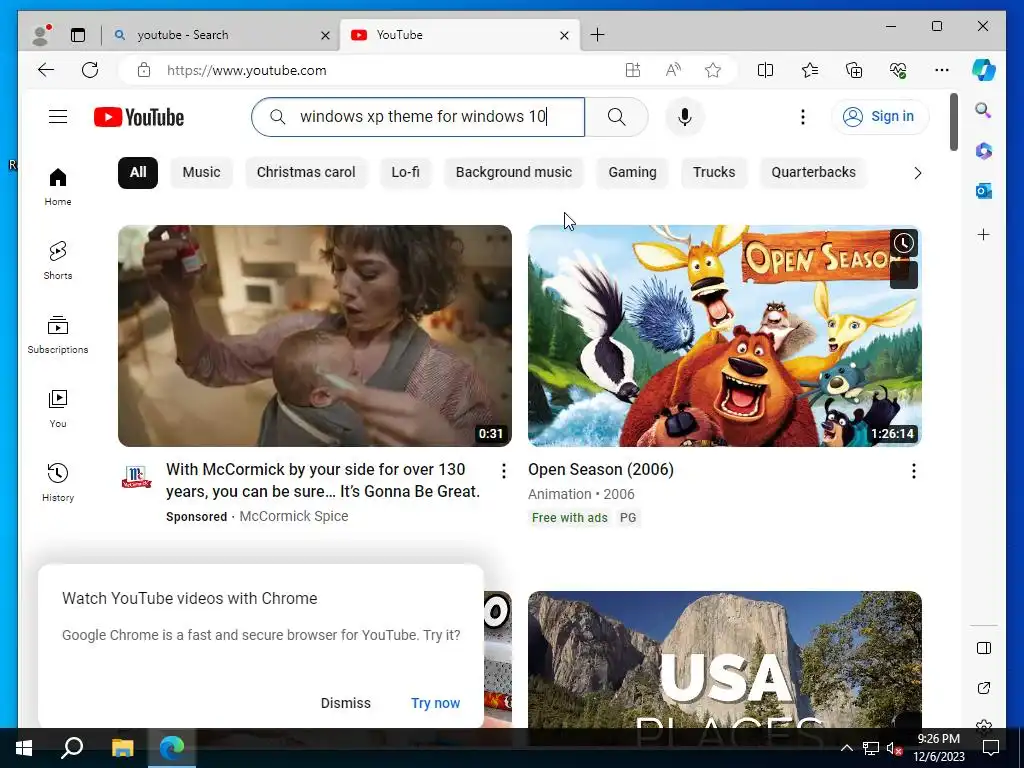
Task: Click the McCormick Spice channel name
Action: tap(294, 516)
